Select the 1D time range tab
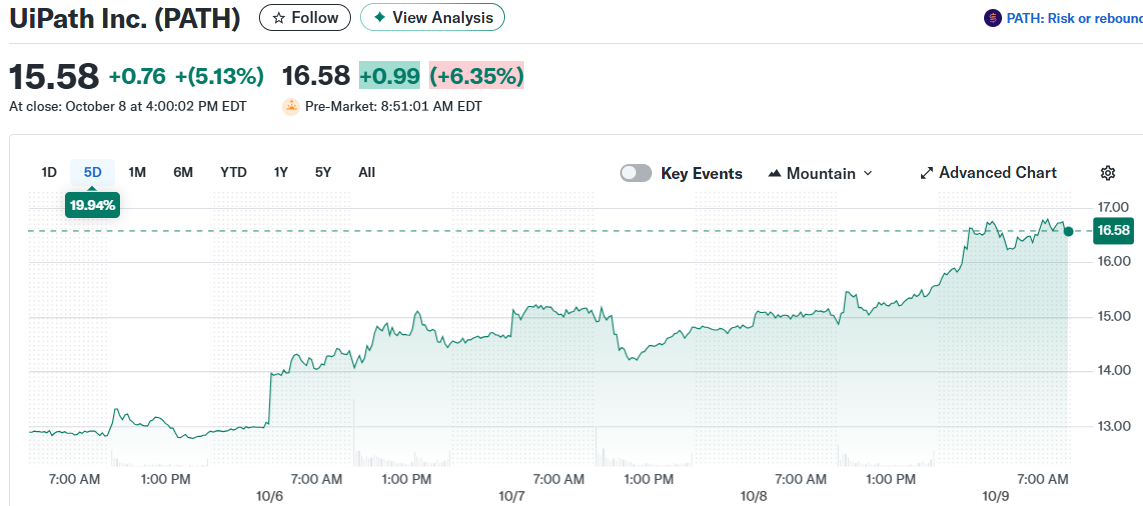 [x=49, y=172]
